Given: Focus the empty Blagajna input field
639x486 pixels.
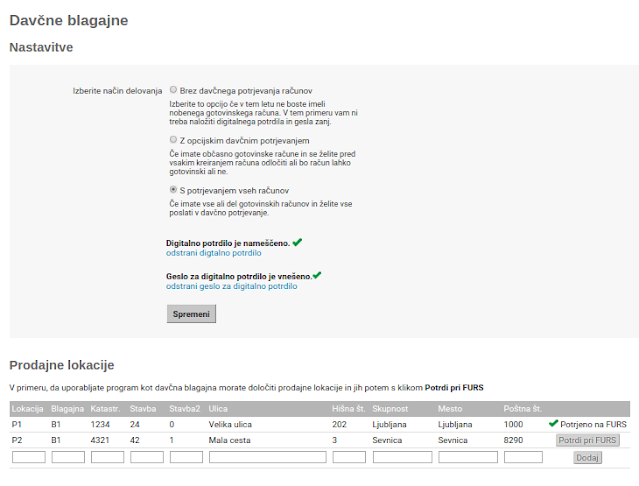Looking at the screenshot, I should click(68, 457).
